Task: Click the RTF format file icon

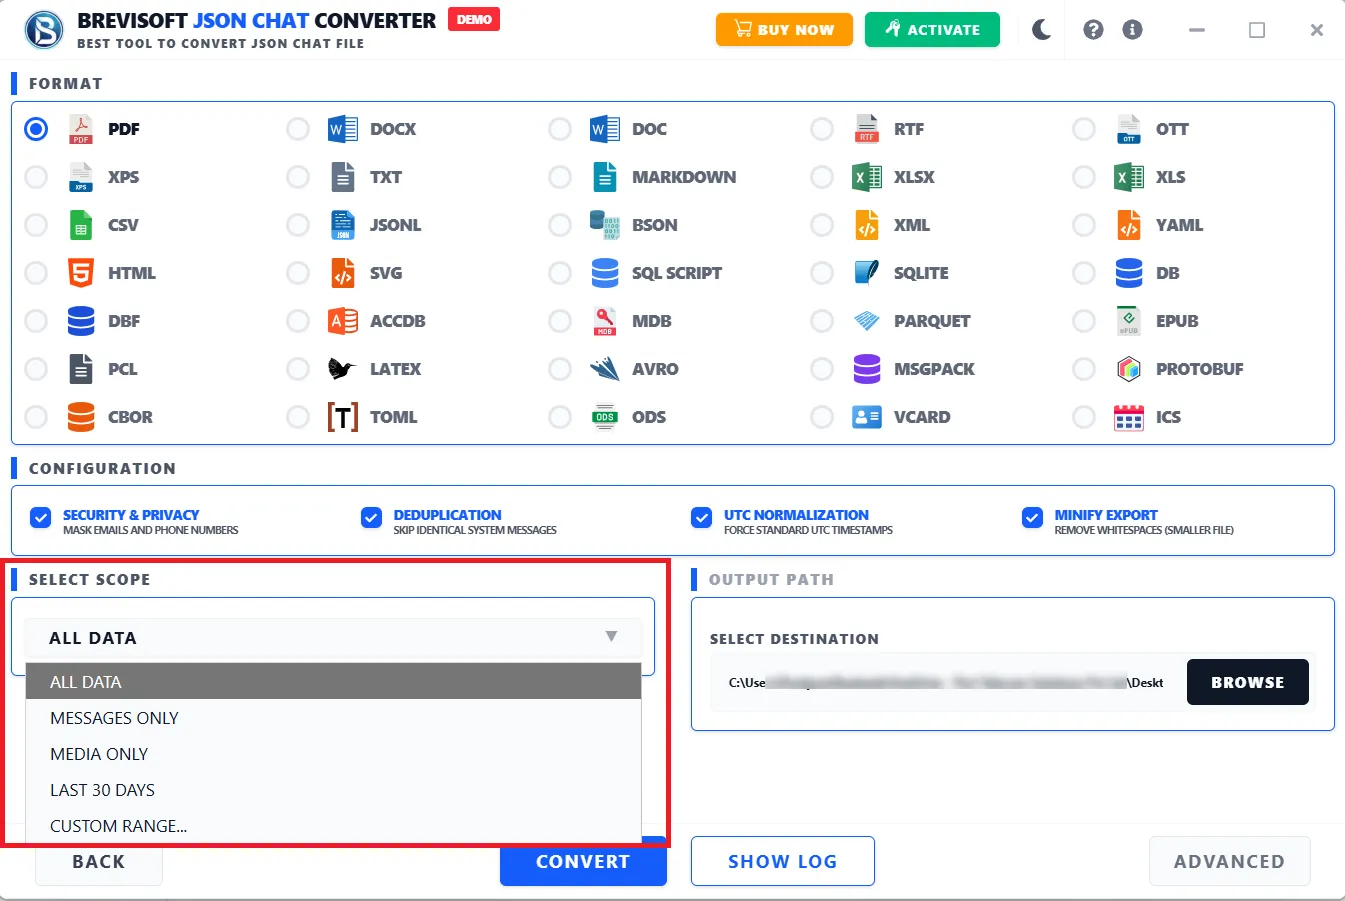Action: [867, 129]
